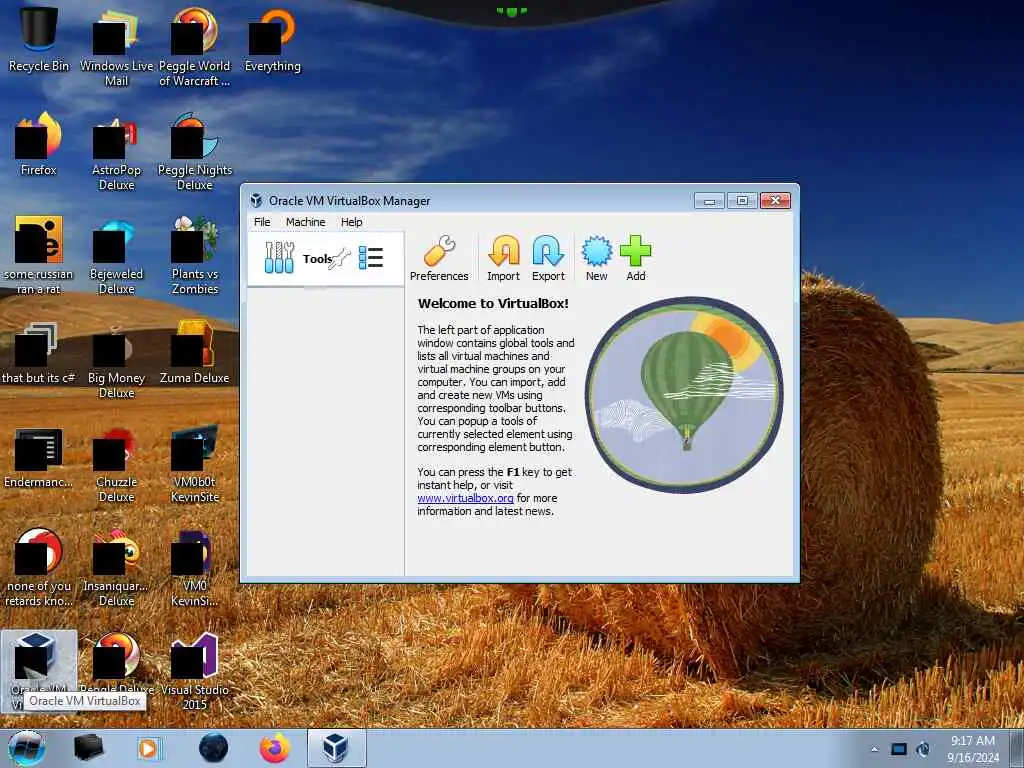Select the Insaniquarium Deluxe desktop icon

[116, 567]
